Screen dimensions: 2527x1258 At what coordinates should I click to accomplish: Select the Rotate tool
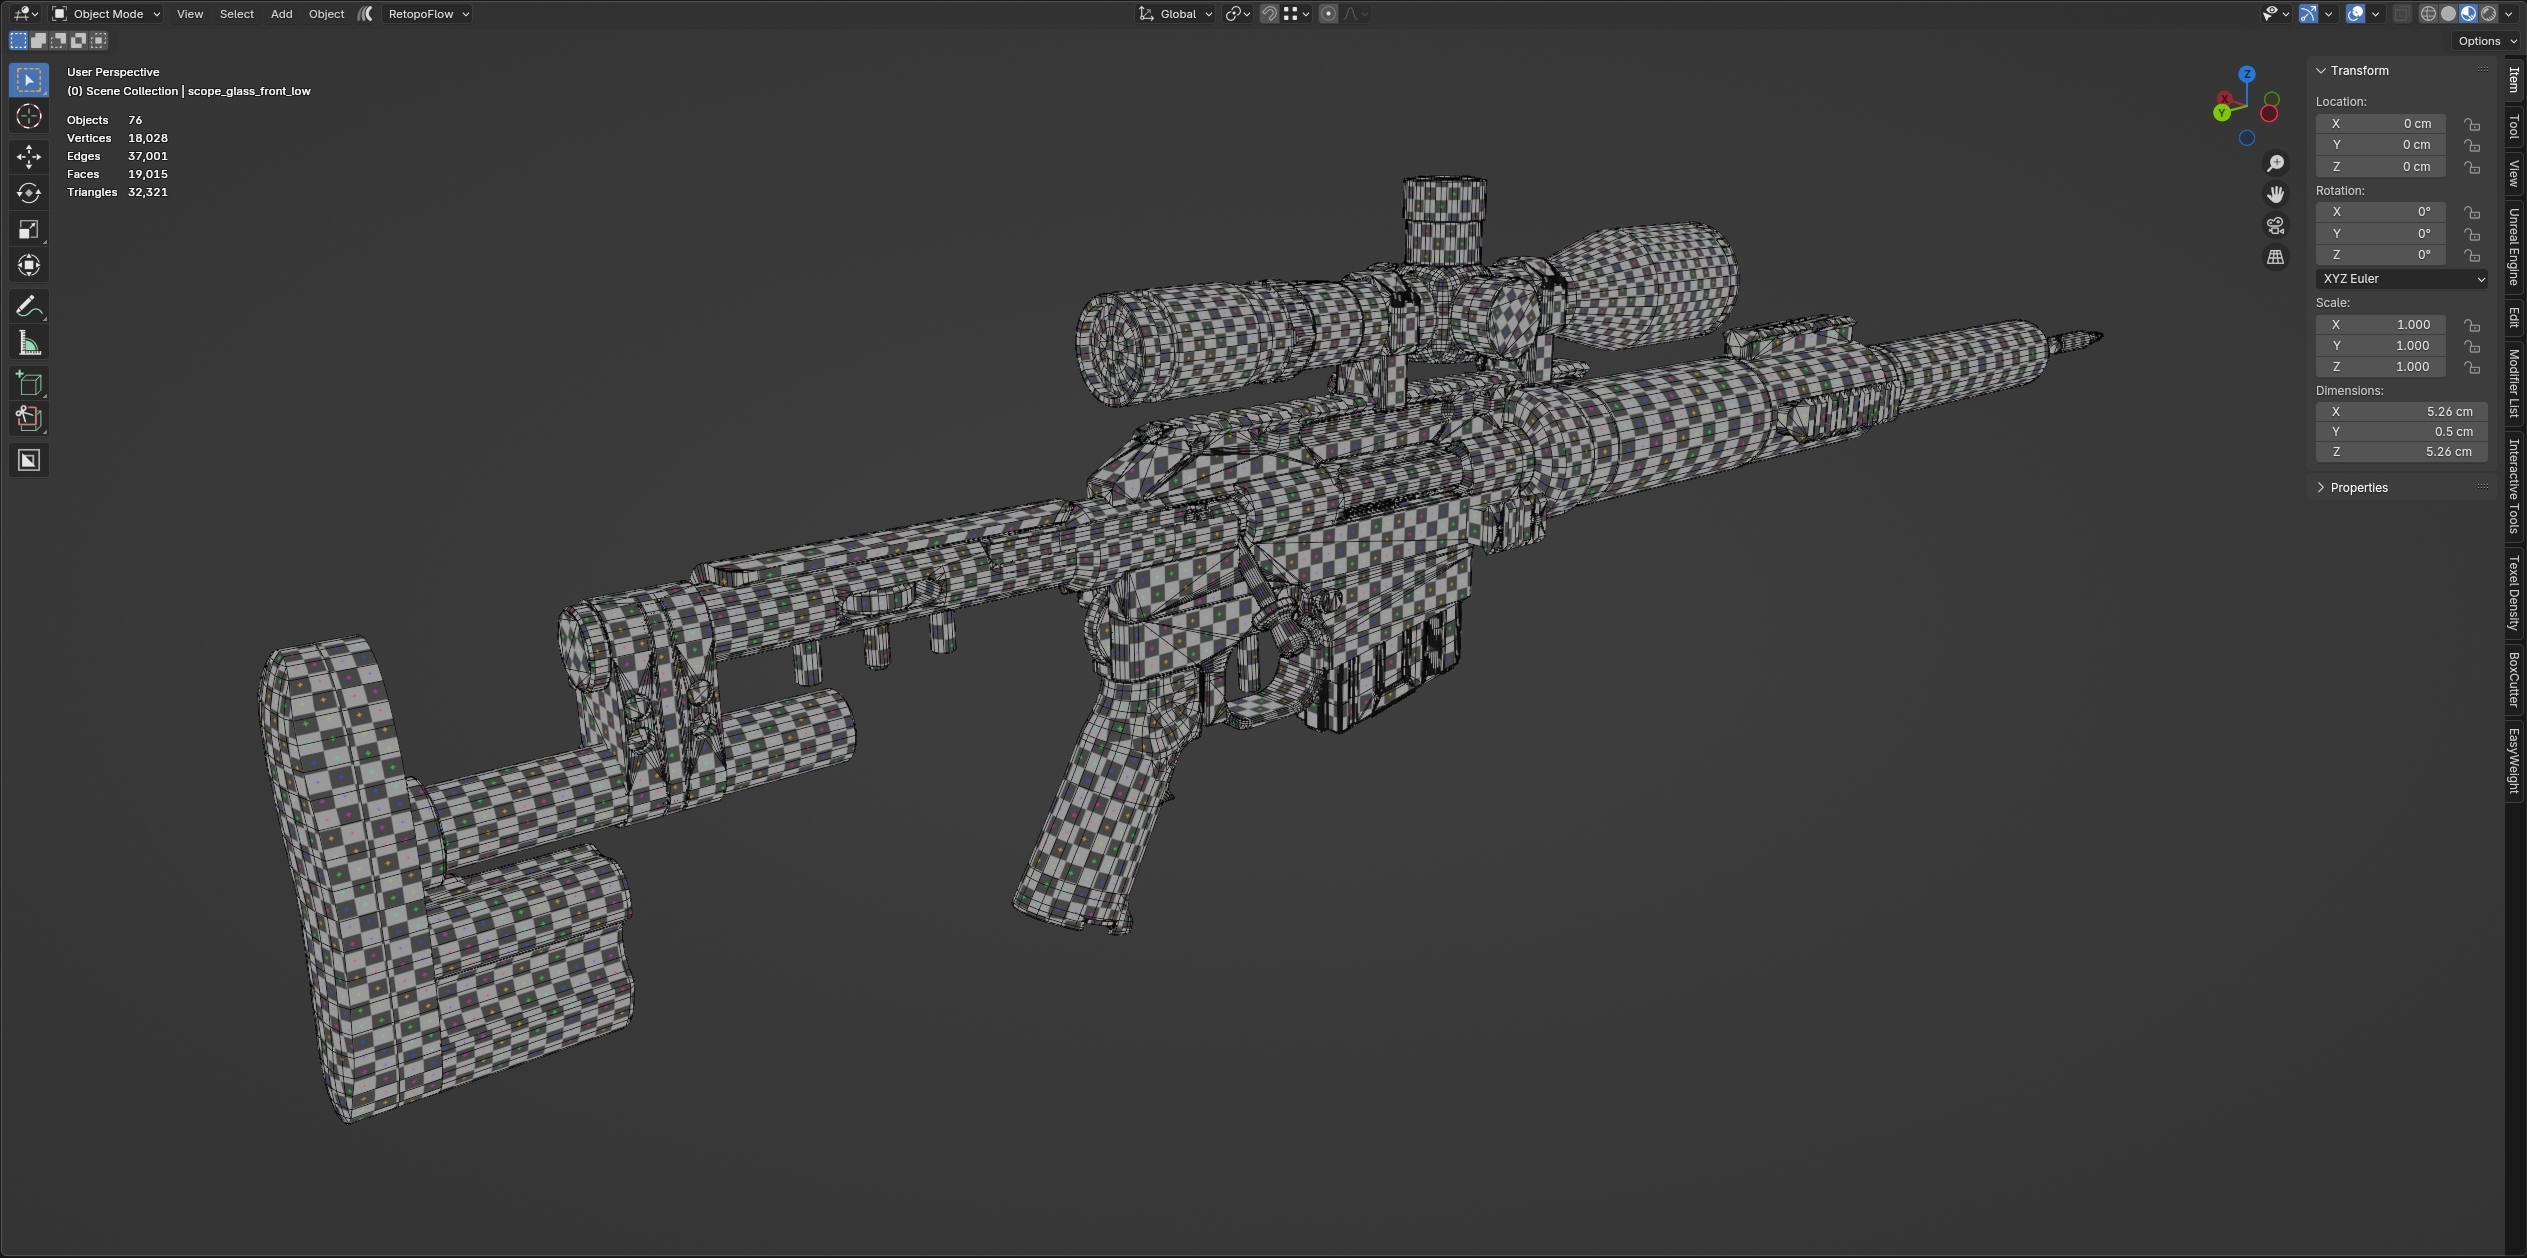click(x=29, y=193)
